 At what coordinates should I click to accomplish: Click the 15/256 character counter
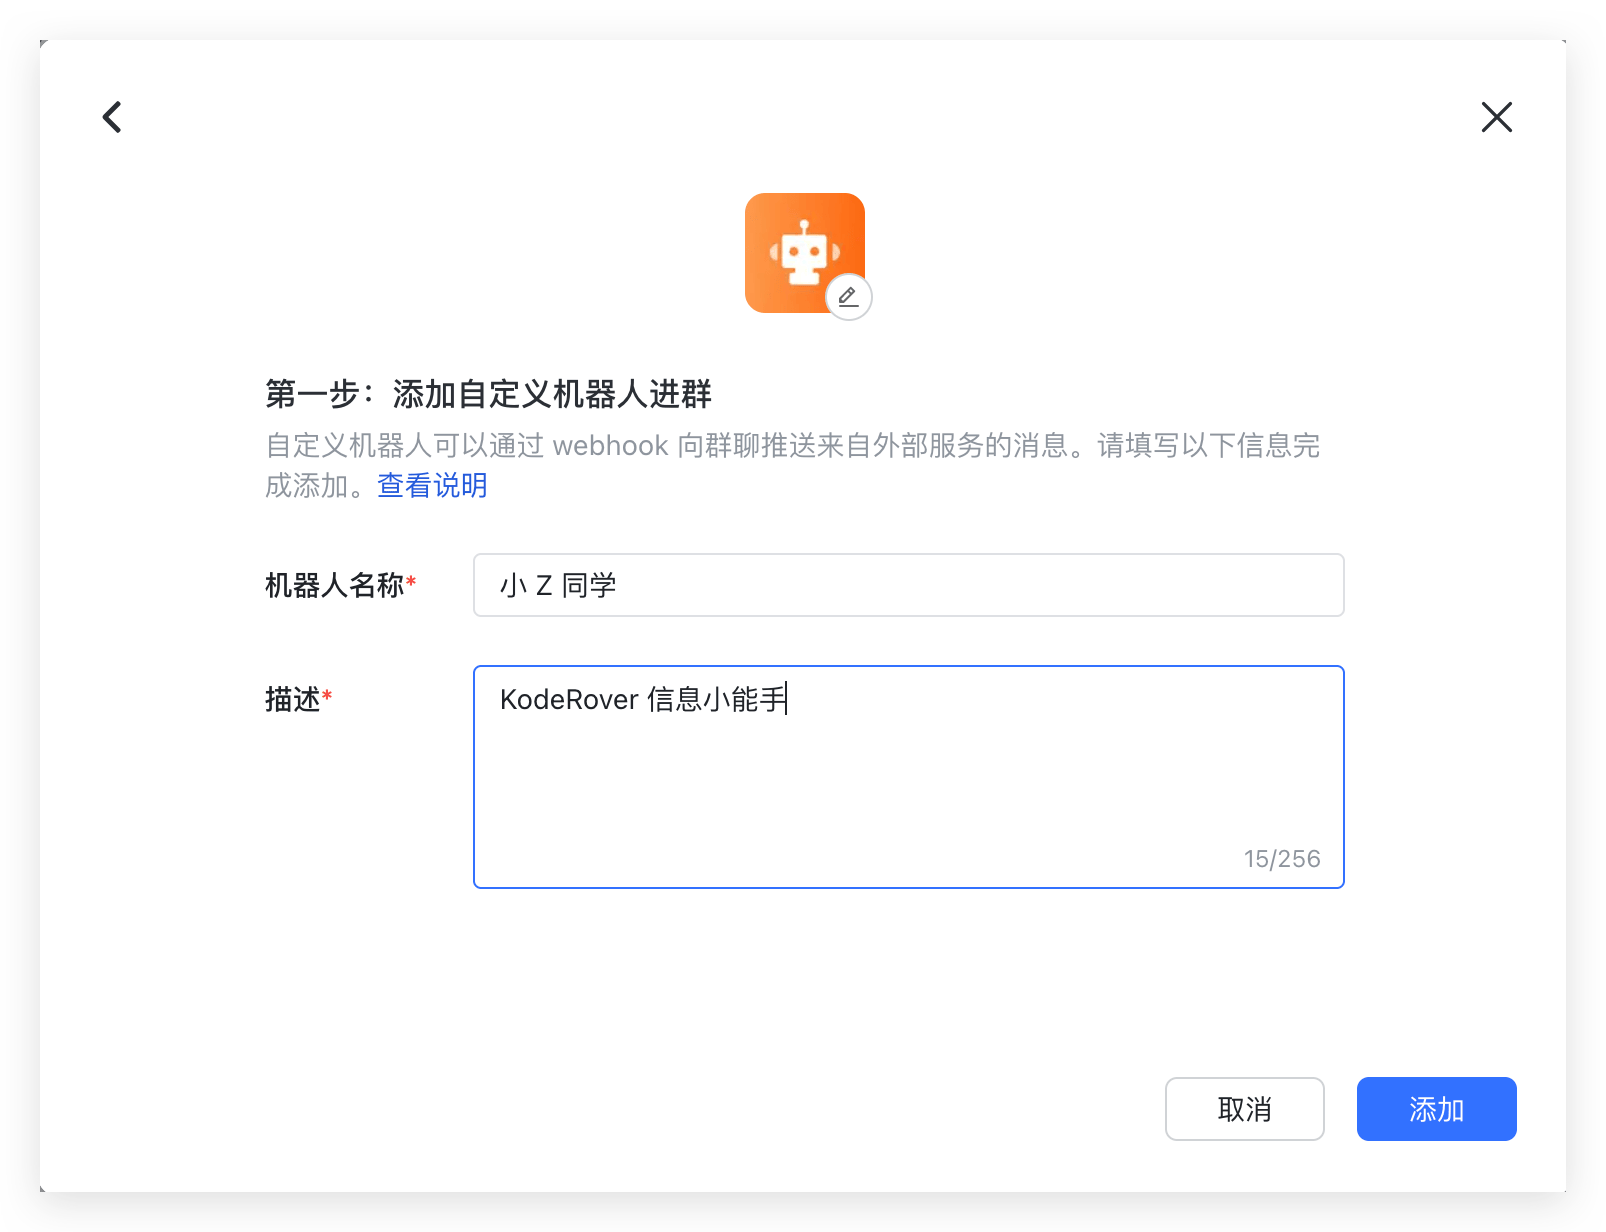[x=1282, y=858]
